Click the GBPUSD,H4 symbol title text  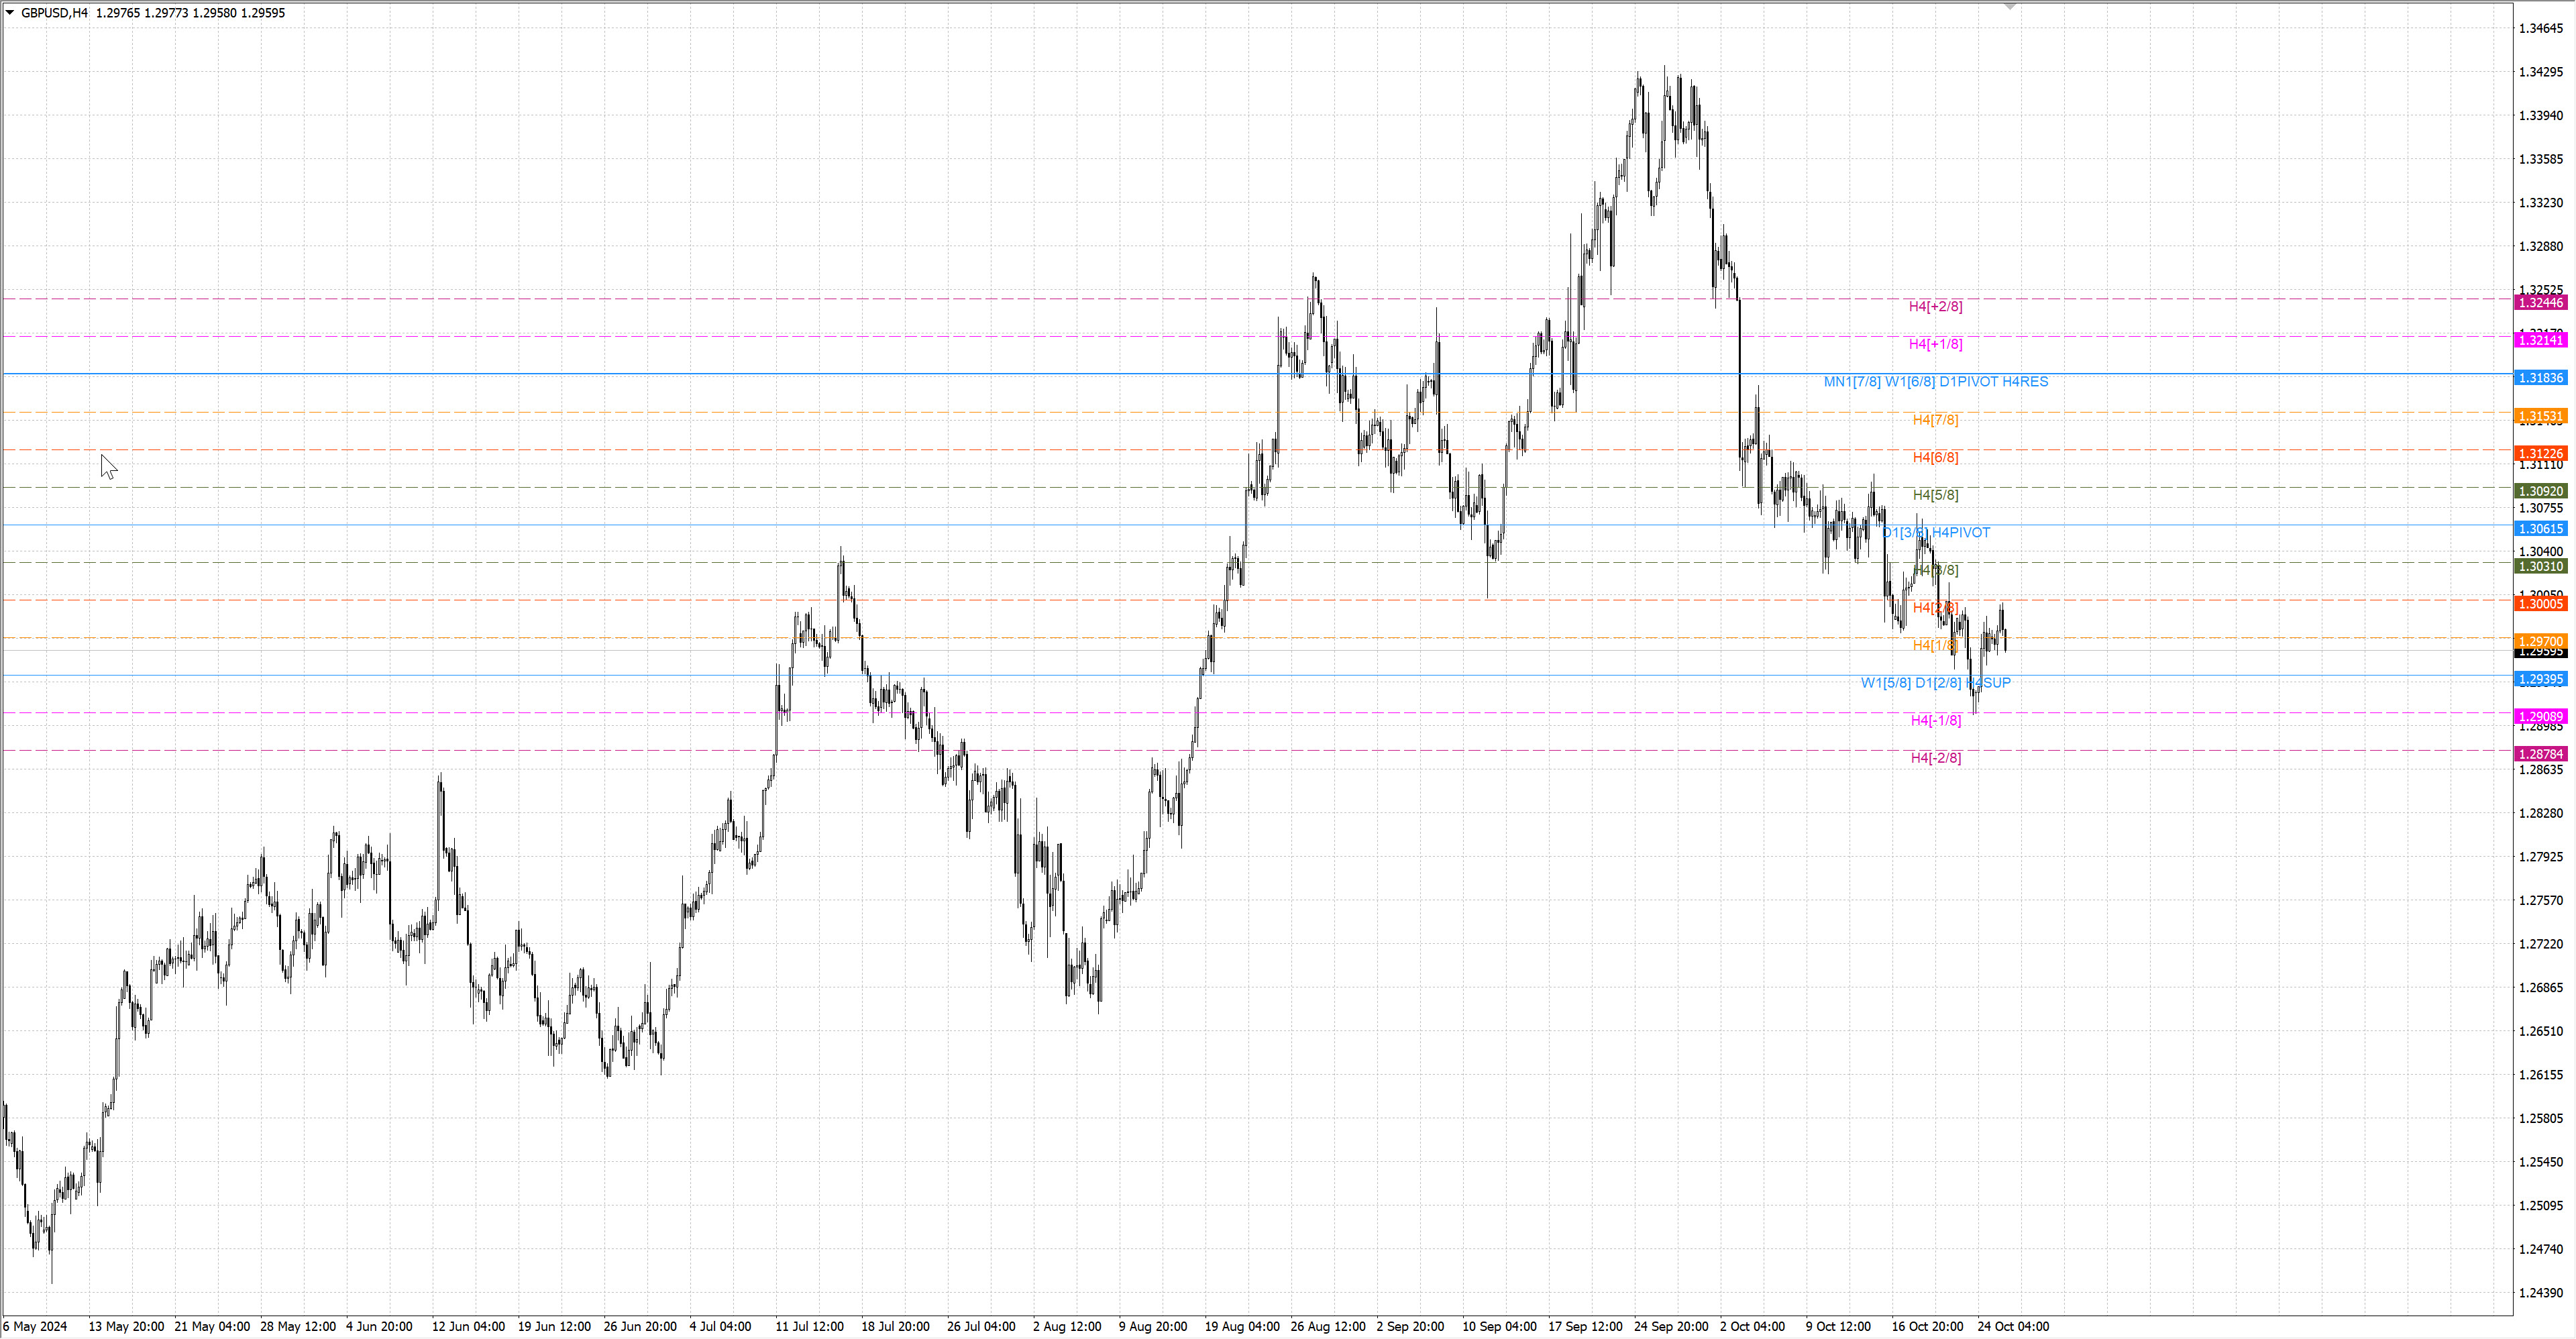click(54, 13)
